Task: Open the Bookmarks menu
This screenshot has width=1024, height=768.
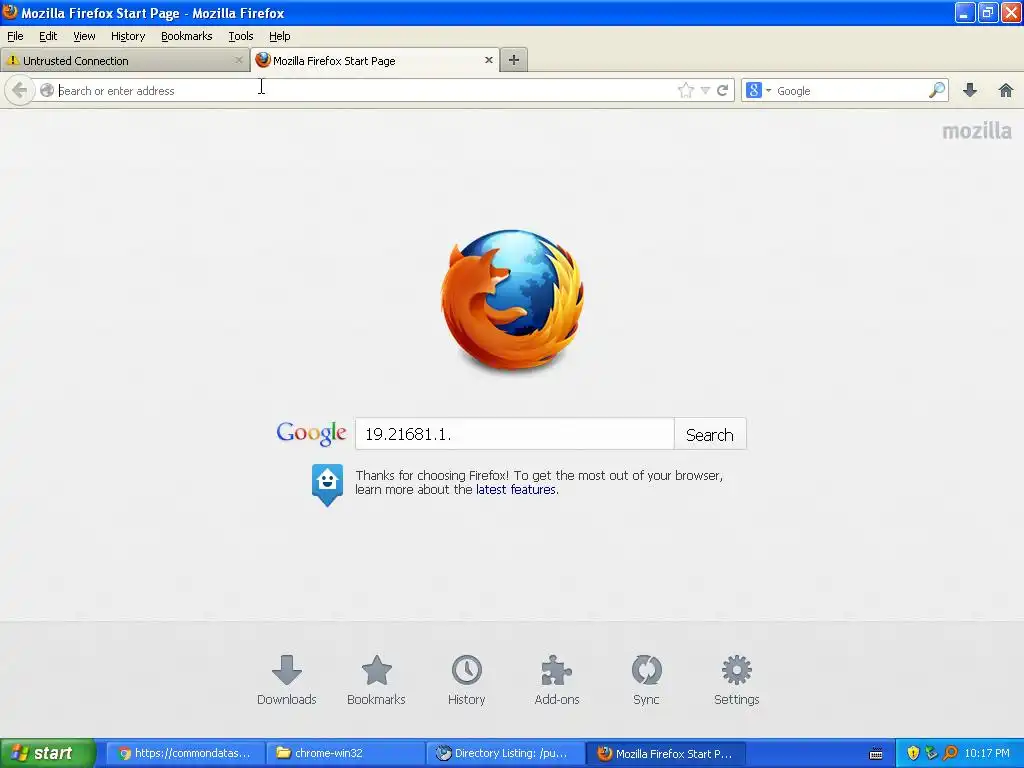Action: pyautogui.click(x=187, y=36)
